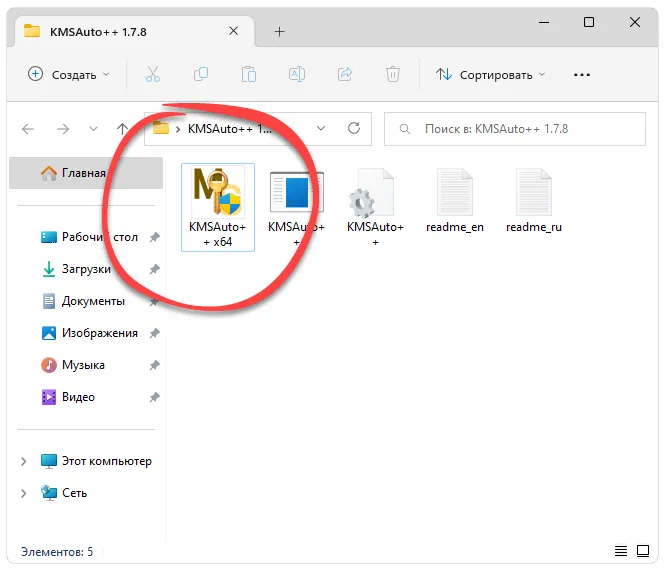This screenshot has width=664, height=572.
Task: Expand the address bar history dropdown
Action: (321, 128)
